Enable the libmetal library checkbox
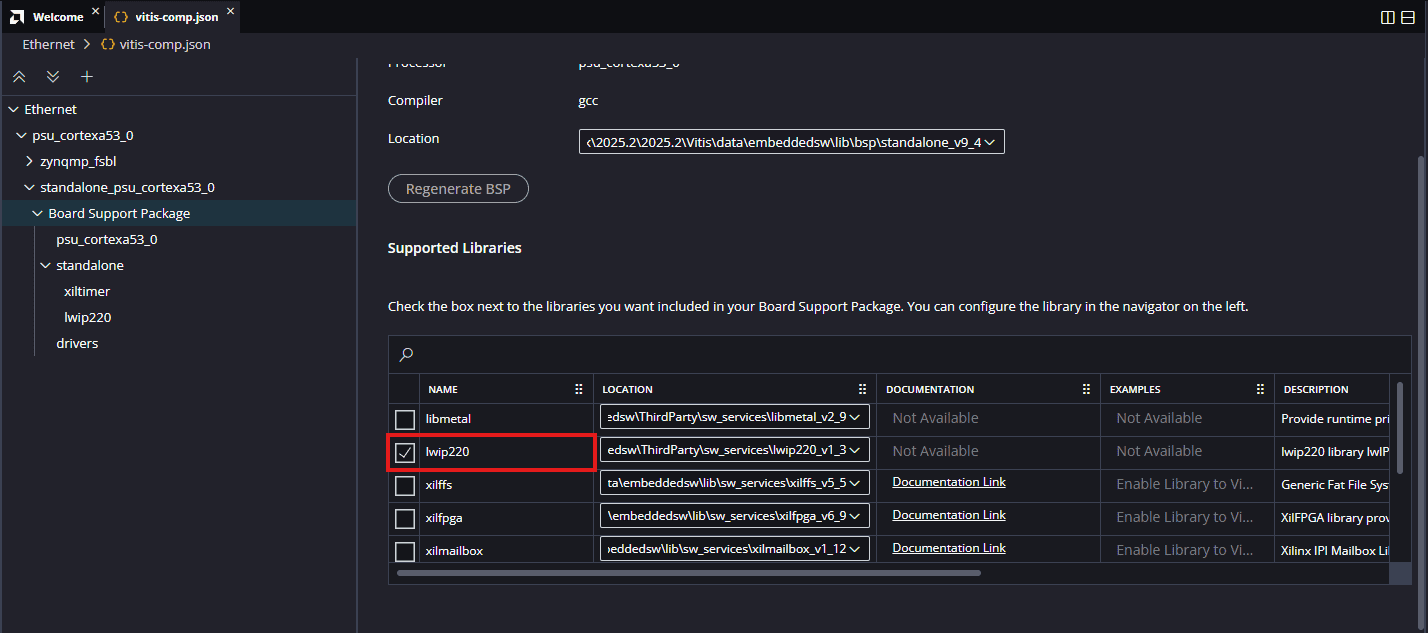Image resolution: width=1428 pixels, height=633 pixels. click(405, 419)
